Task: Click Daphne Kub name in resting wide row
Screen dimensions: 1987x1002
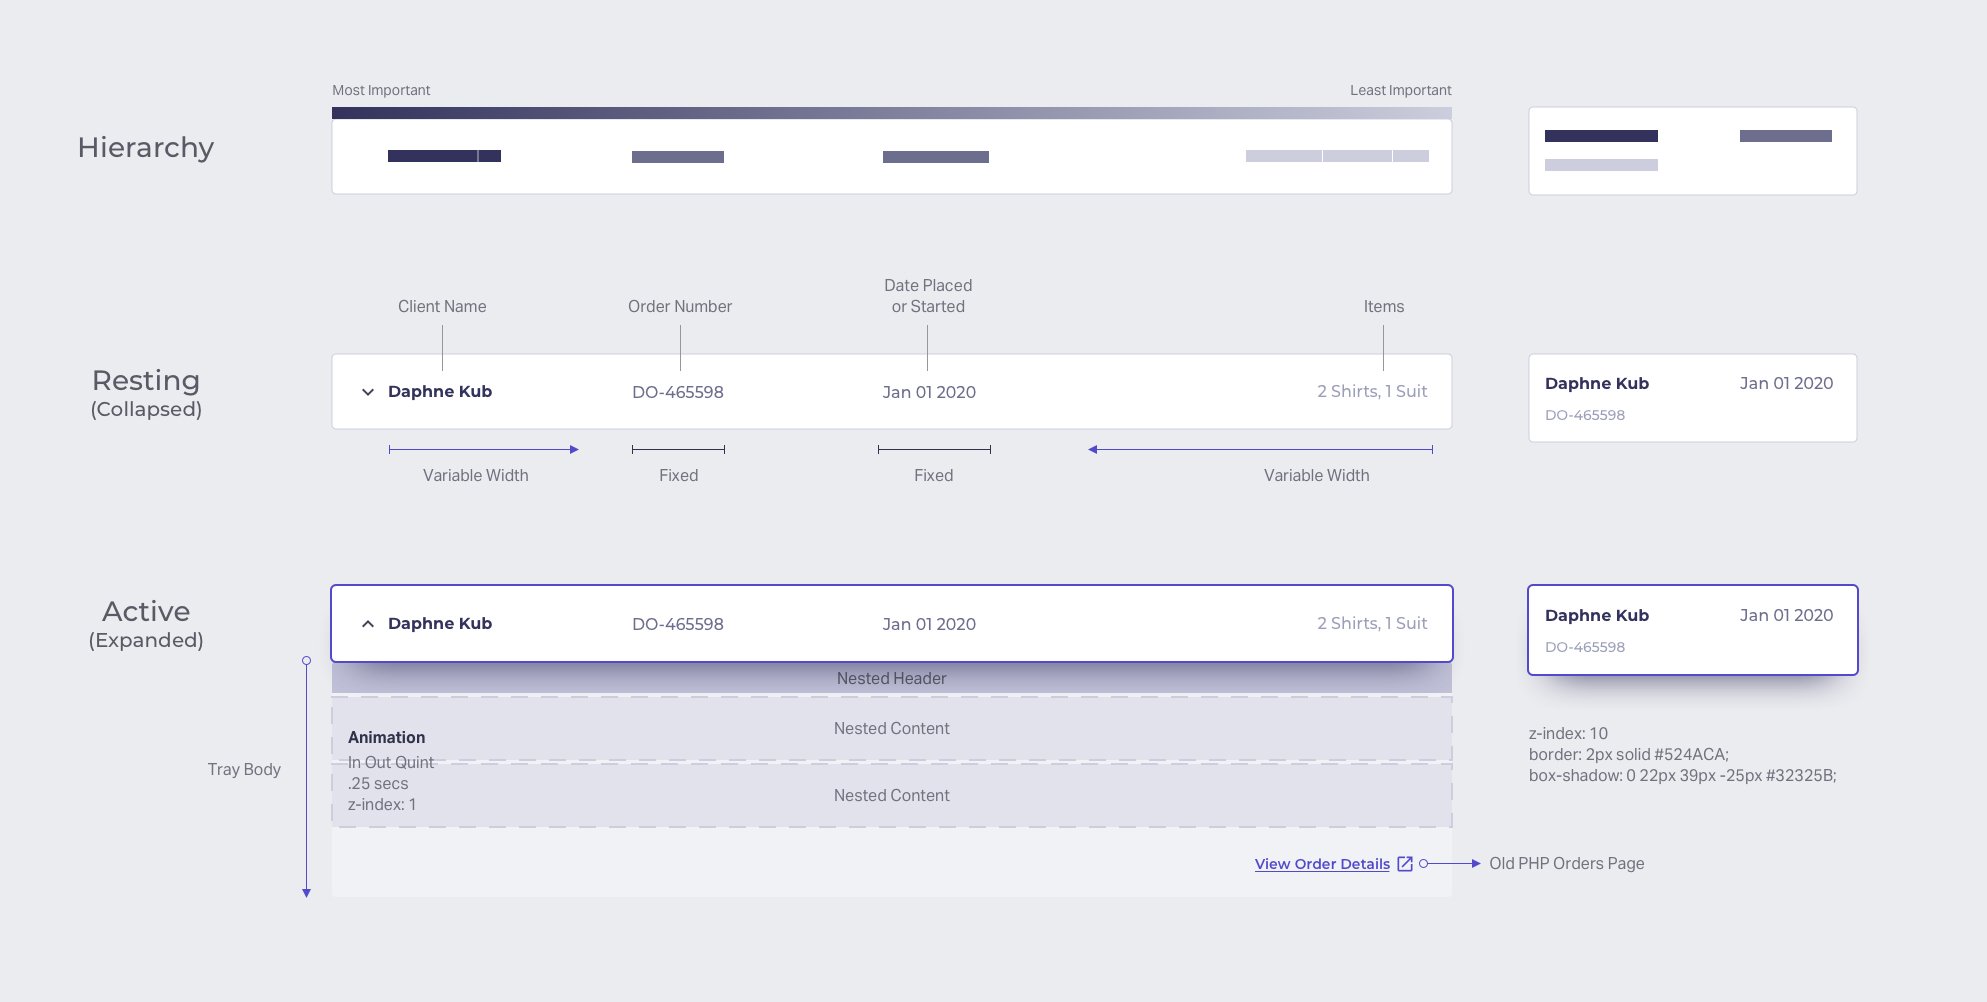Action: 440,391
